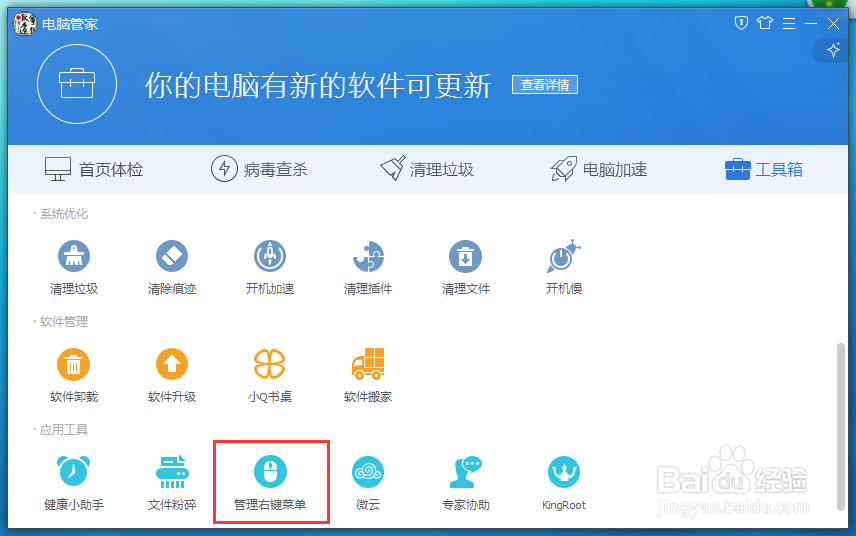Image resolution: width=856 pixels, height=536 pixels.
Task: Click the 电脑管家 logo avatar
Action: tap(25, 24)
